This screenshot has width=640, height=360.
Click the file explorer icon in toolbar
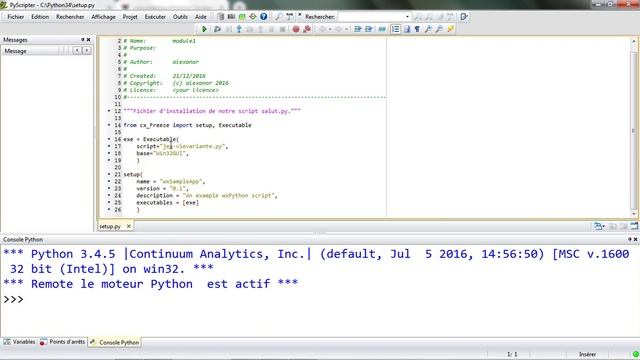pos(220,17)
